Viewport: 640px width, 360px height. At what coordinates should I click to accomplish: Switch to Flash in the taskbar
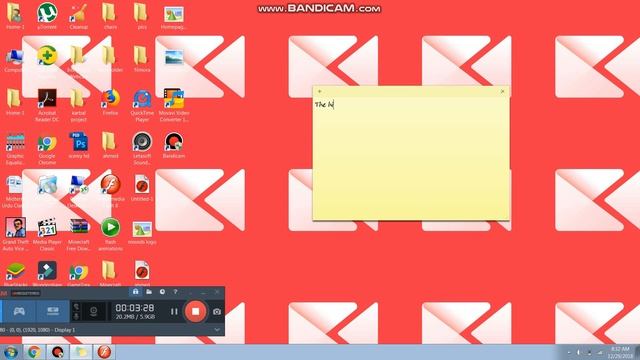tap(104, 352)
